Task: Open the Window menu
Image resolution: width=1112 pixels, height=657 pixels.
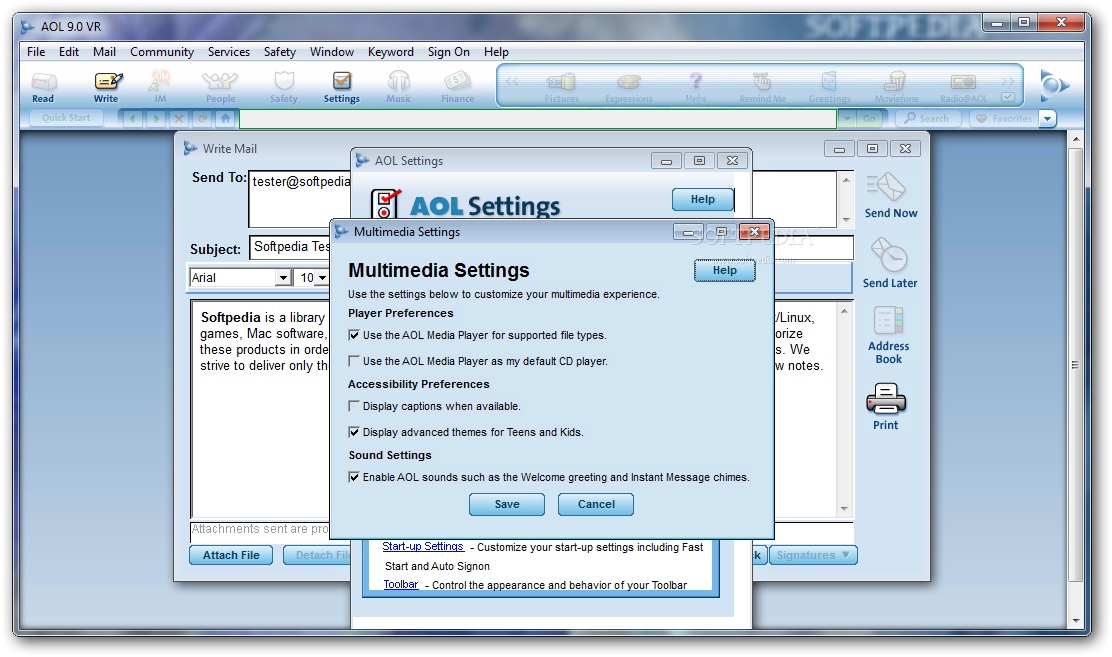Action: click(x=332, y=52)
